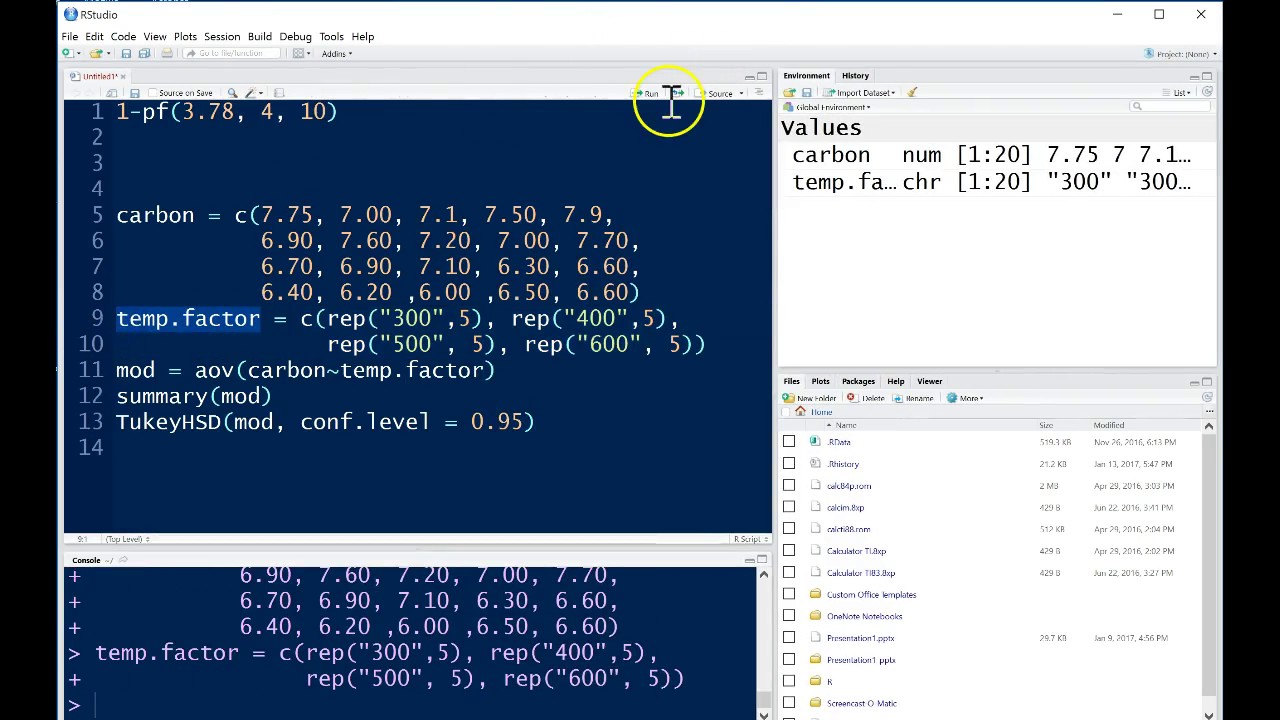Image resolution: width=1280 pixels, height=720 pixels.
Task: Maximize the Files pane
Action: click(1207, 382)
